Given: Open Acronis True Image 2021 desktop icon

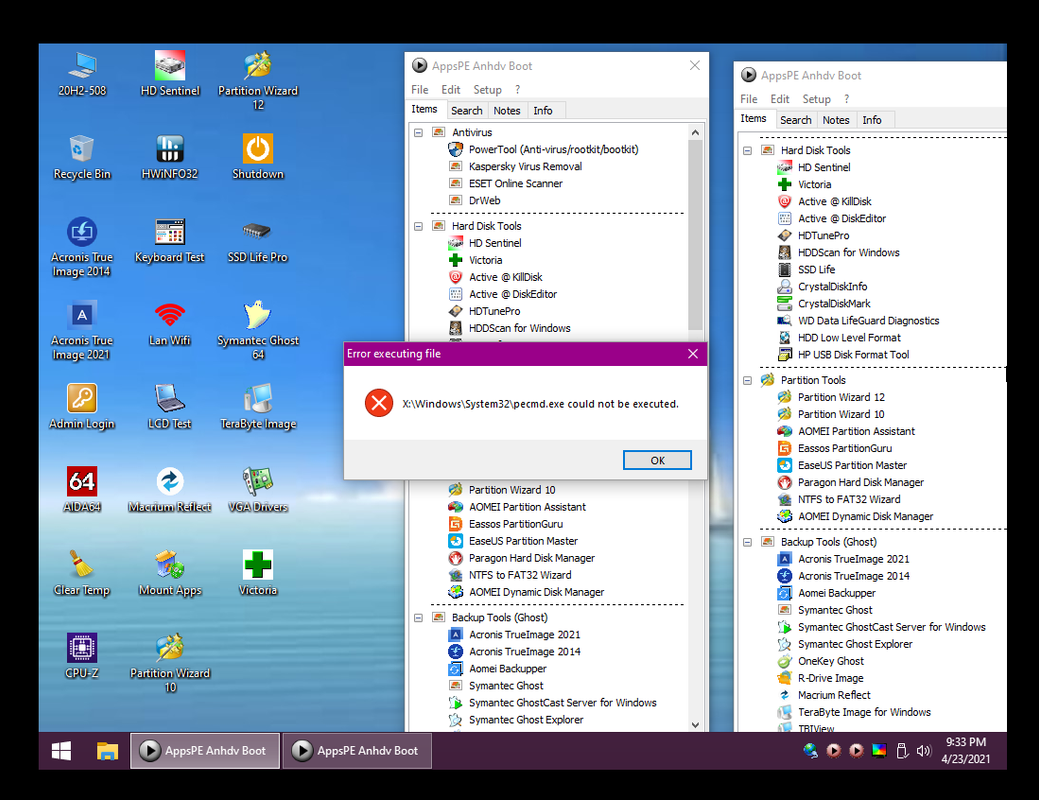Looking at the screenshot, I should (x=82, y=330).
